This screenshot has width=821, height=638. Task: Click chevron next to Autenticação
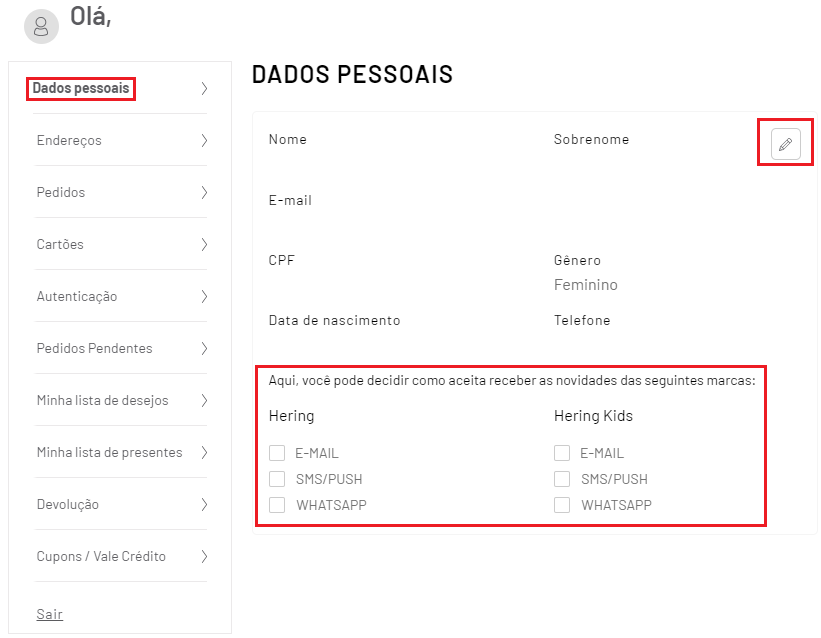(204, 296)
